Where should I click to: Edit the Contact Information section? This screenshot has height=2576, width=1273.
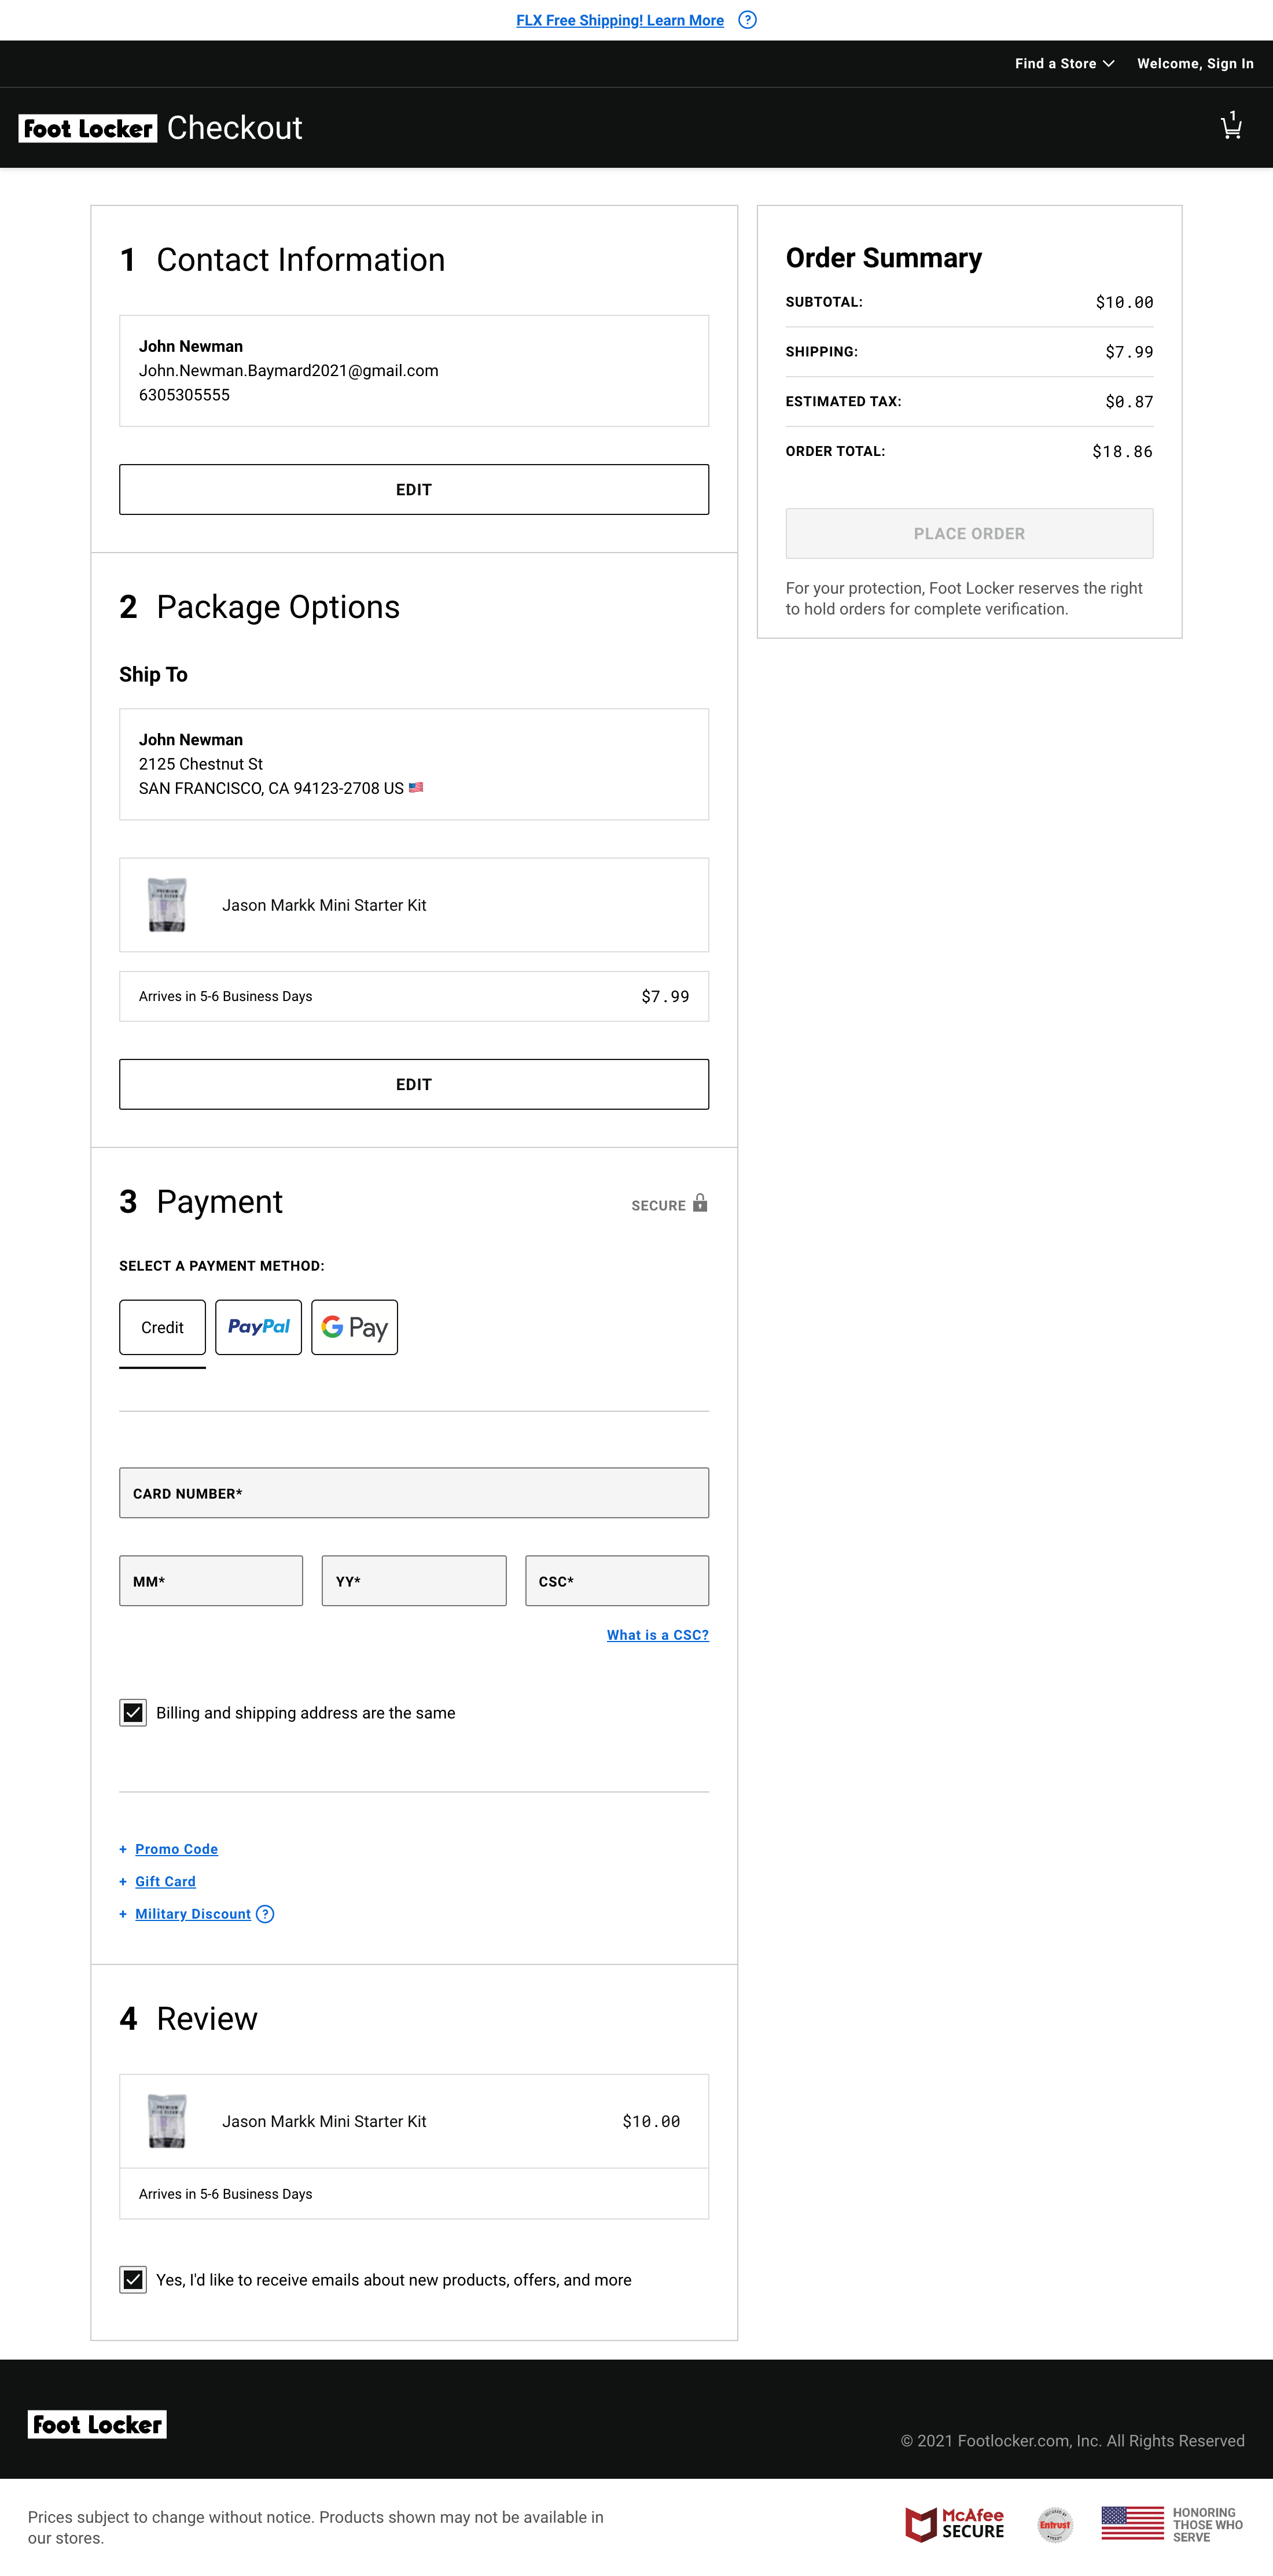pyautogui.click(x=413, y=489)
